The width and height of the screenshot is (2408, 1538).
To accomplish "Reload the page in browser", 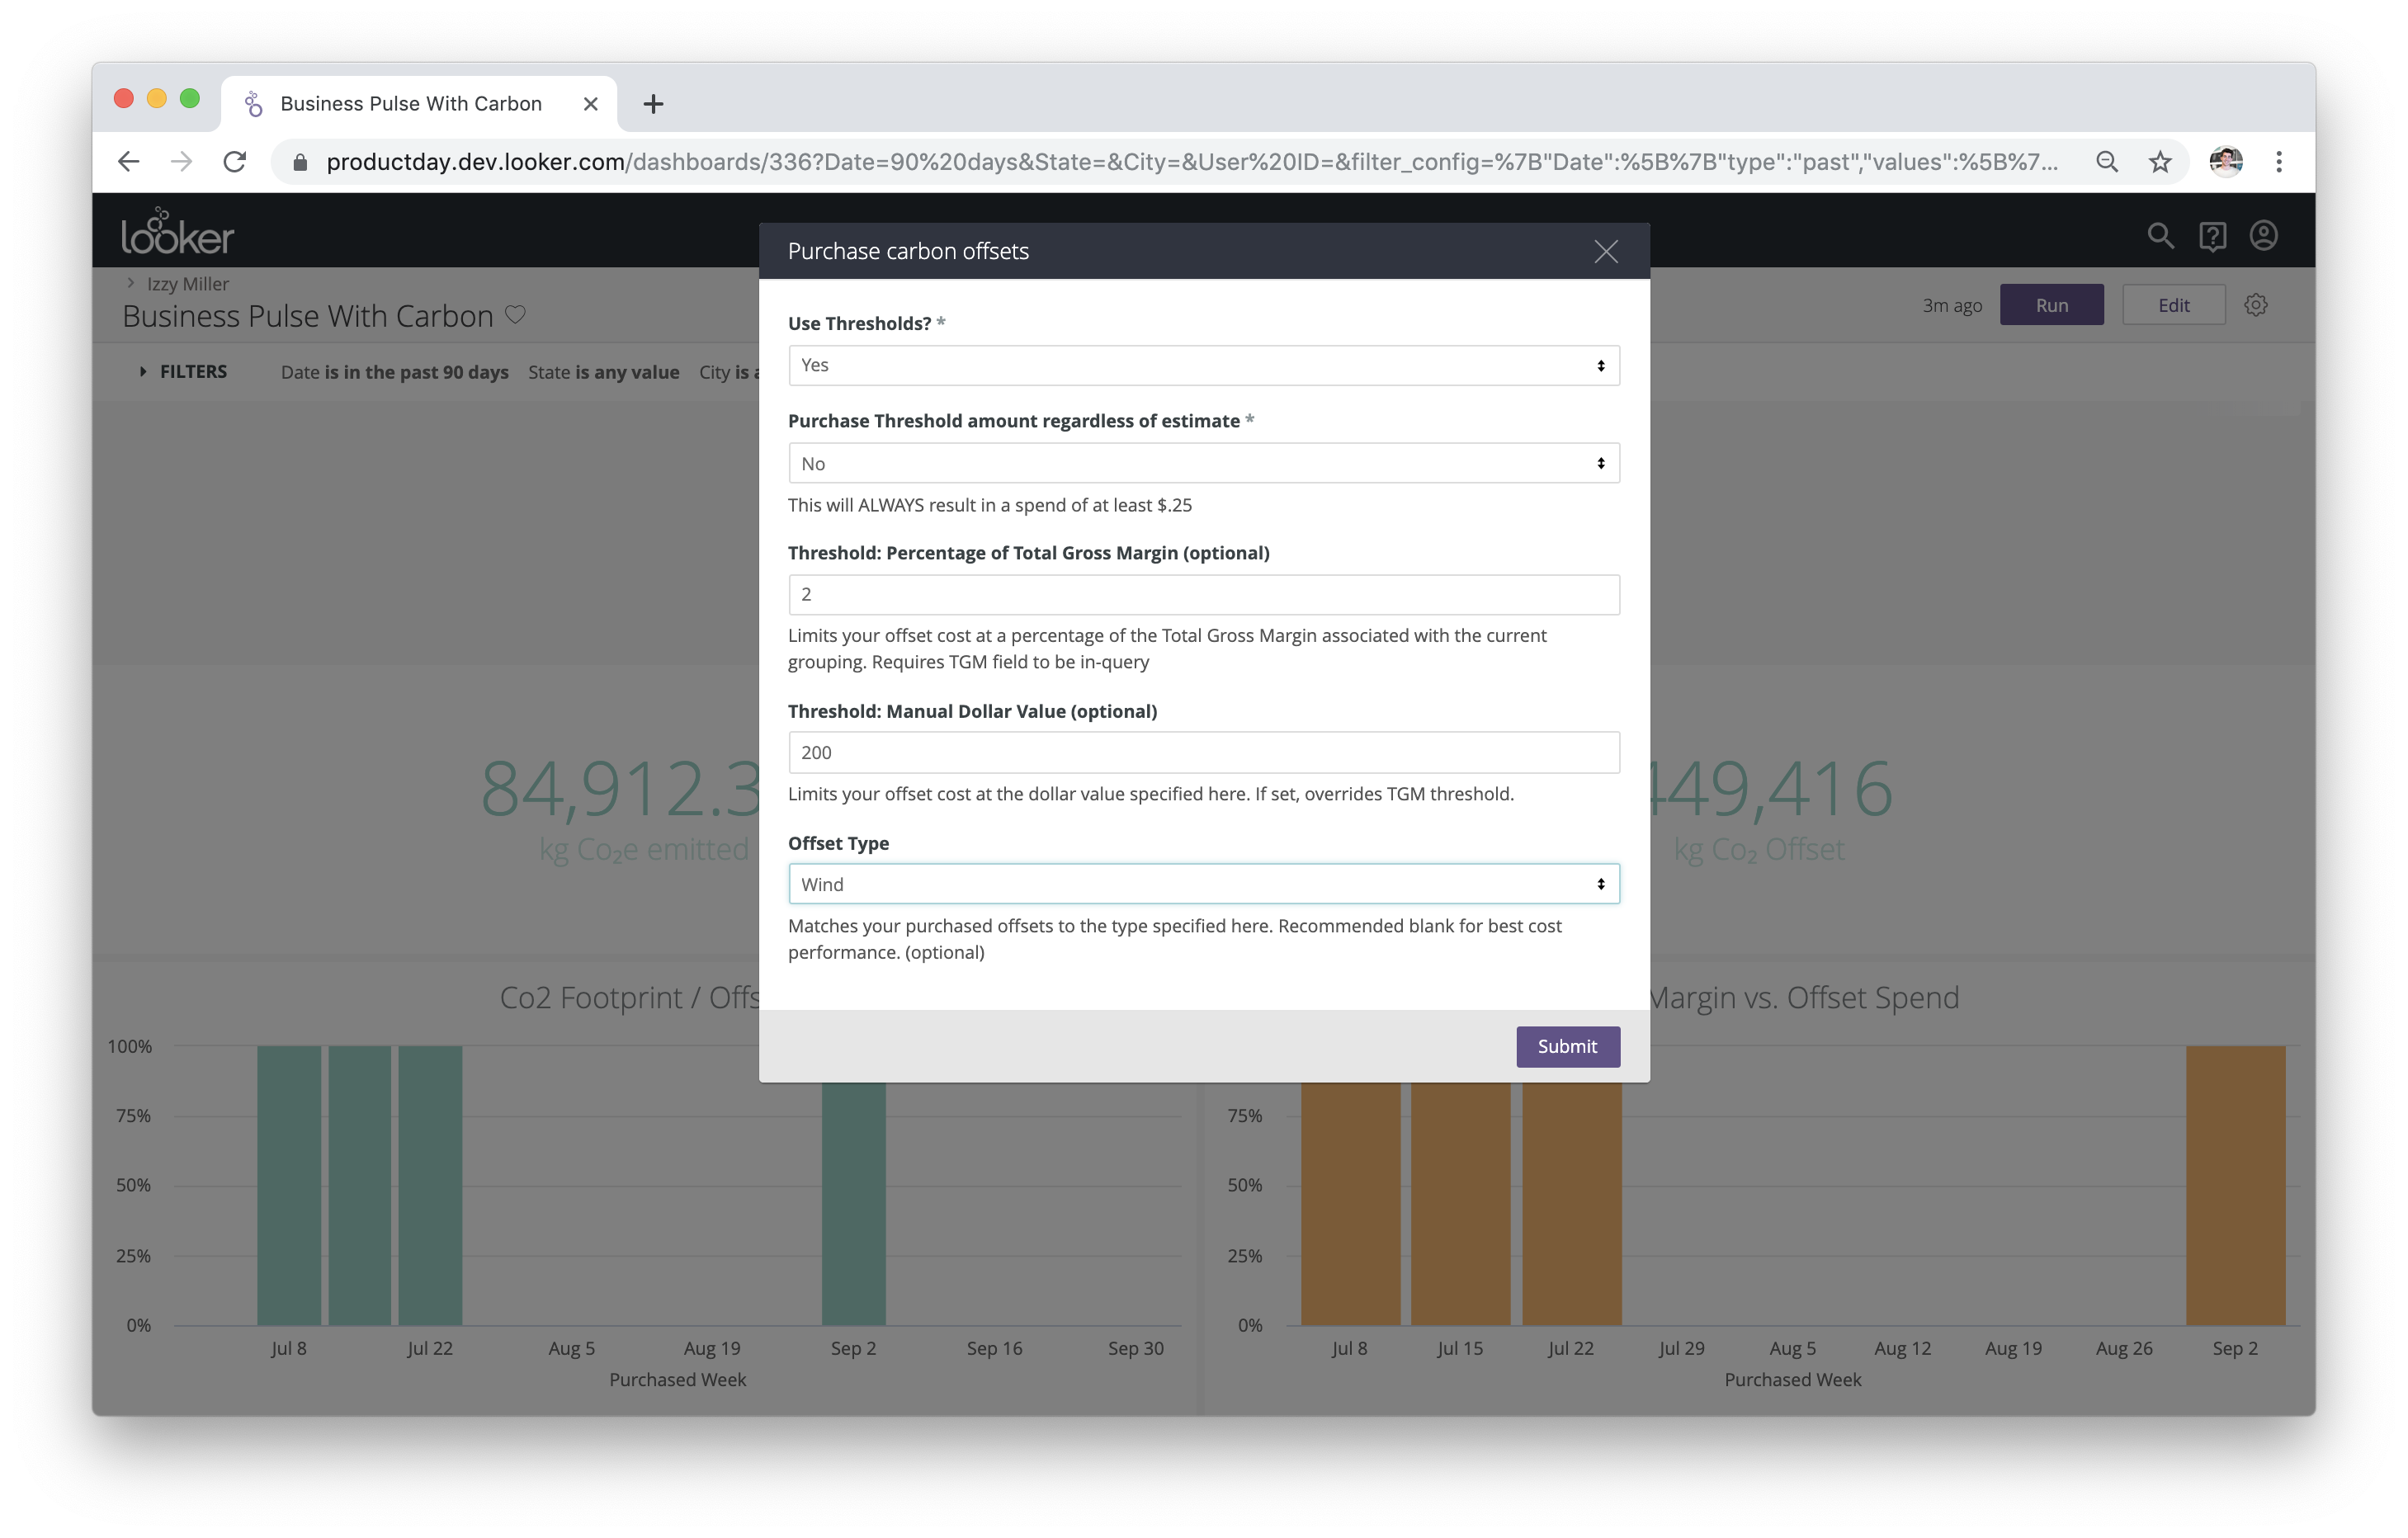I will 235,162.
